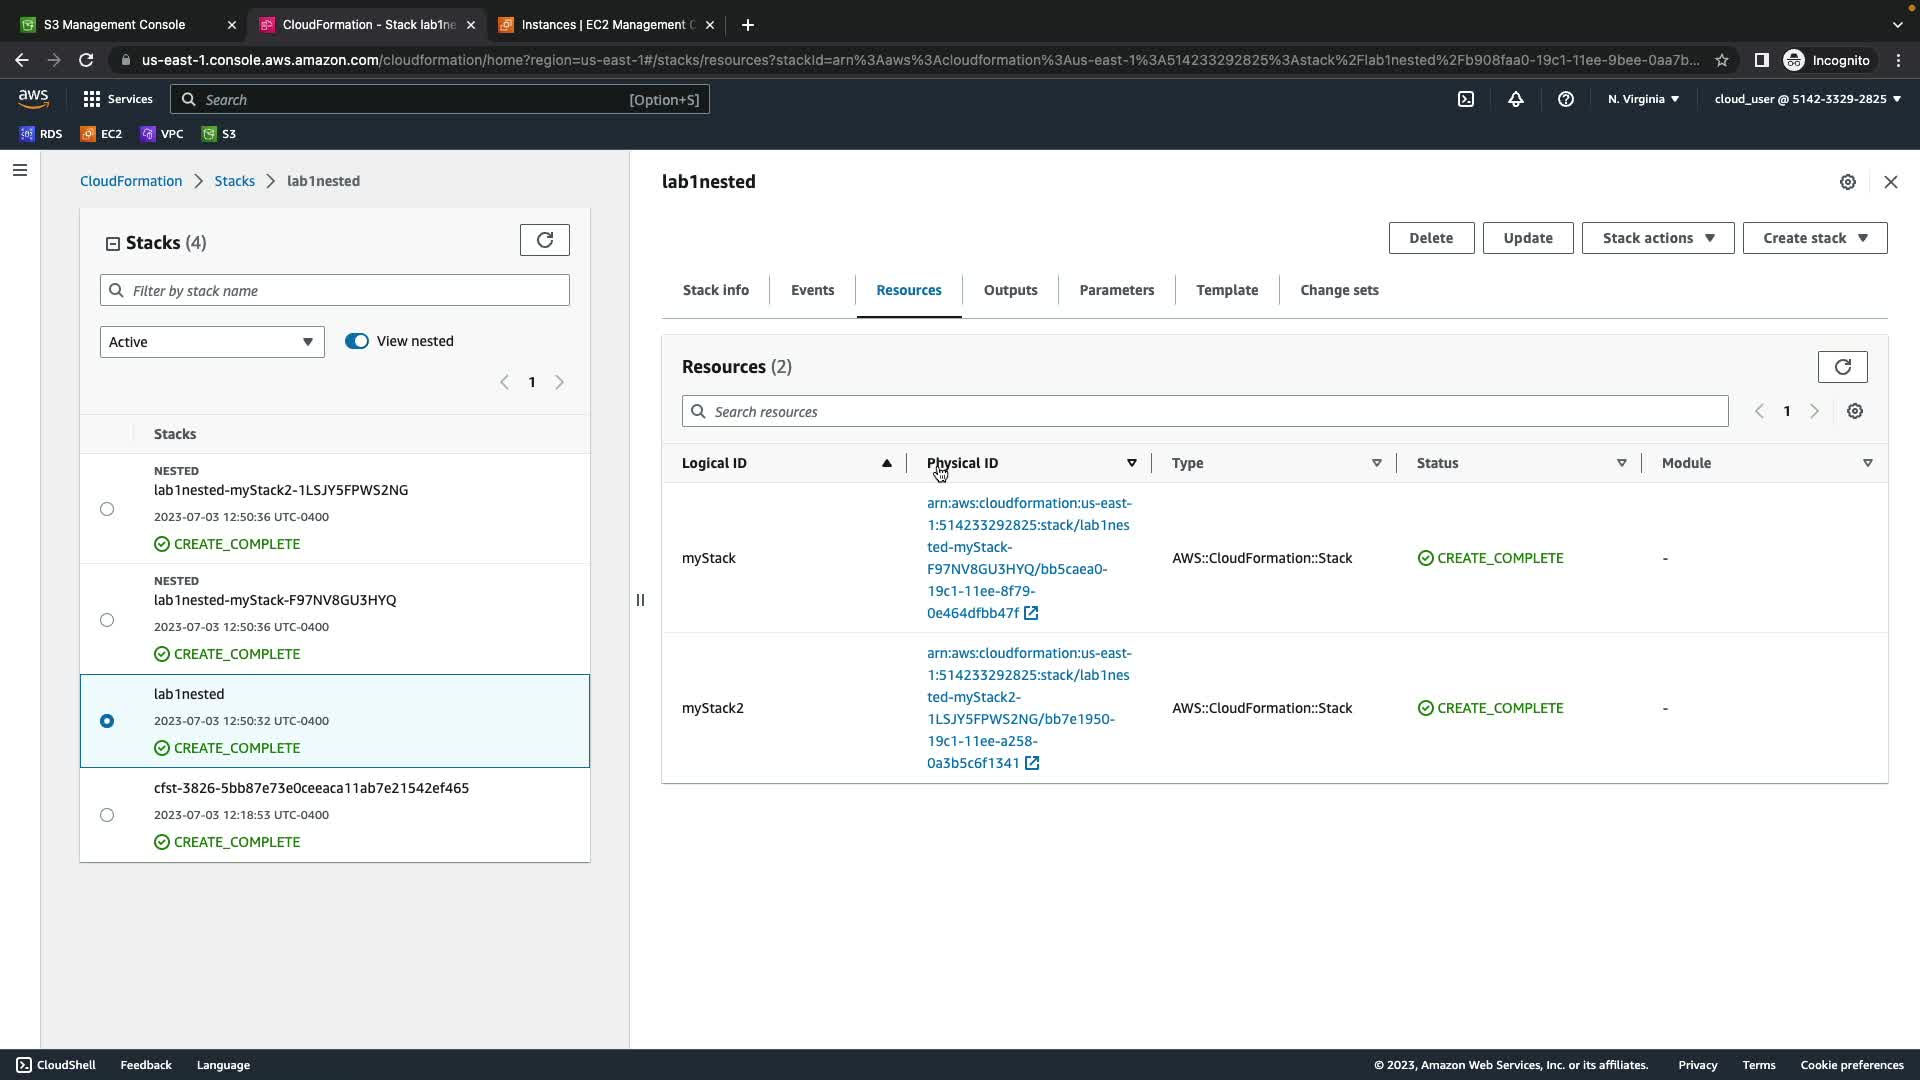Select the cfst-3826 stack radio button
The width and height of the screenshot is (1920, 1080).
pos(107,815)
